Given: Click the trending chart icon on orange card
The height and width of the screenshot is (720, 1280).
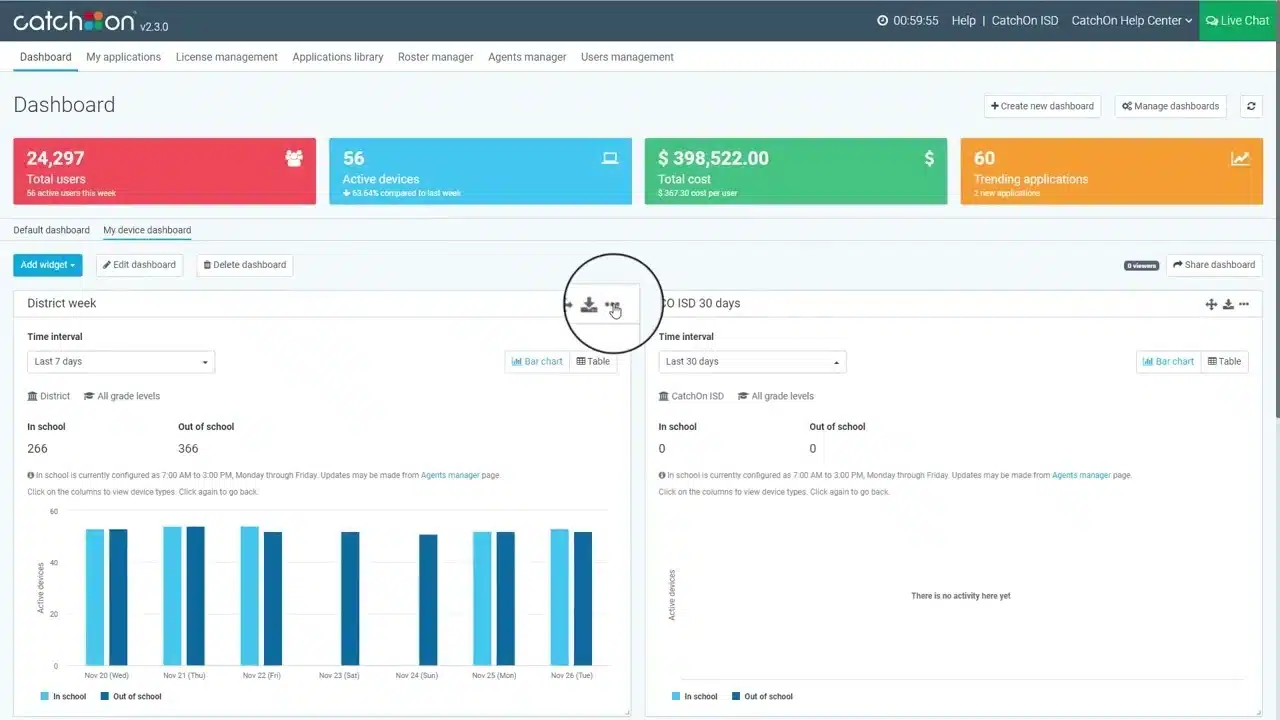Looking at the screenshot, I should [1240, 159].
